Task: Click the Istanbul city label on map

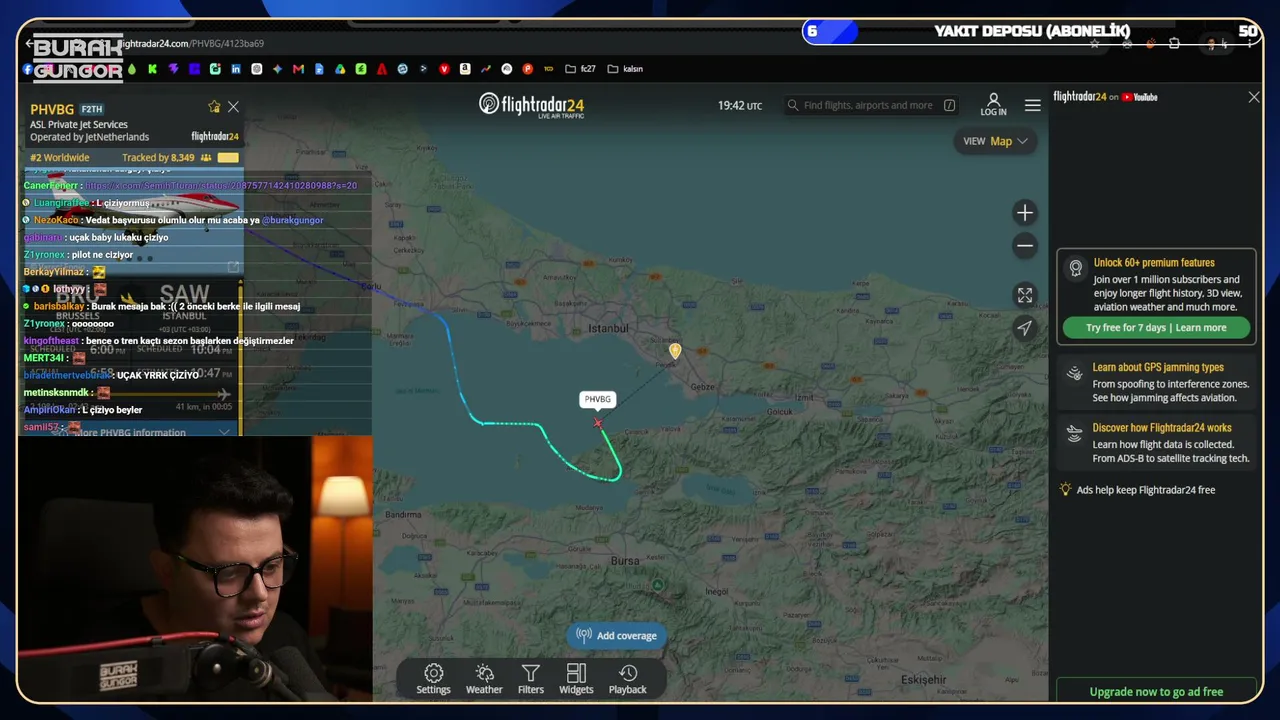Action: [x=607, y=328]
